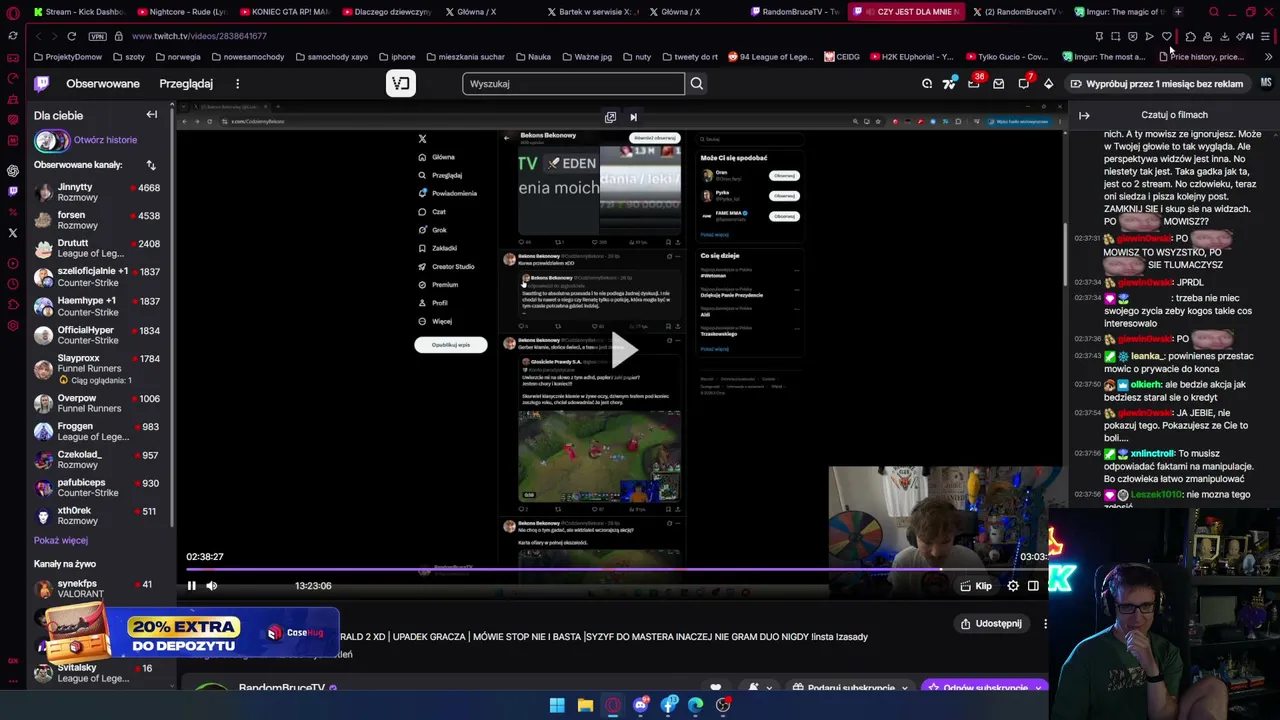Open the RandomBruceTV channel name link
This screenshot has width=1280, height=720.
coord(282,688)
